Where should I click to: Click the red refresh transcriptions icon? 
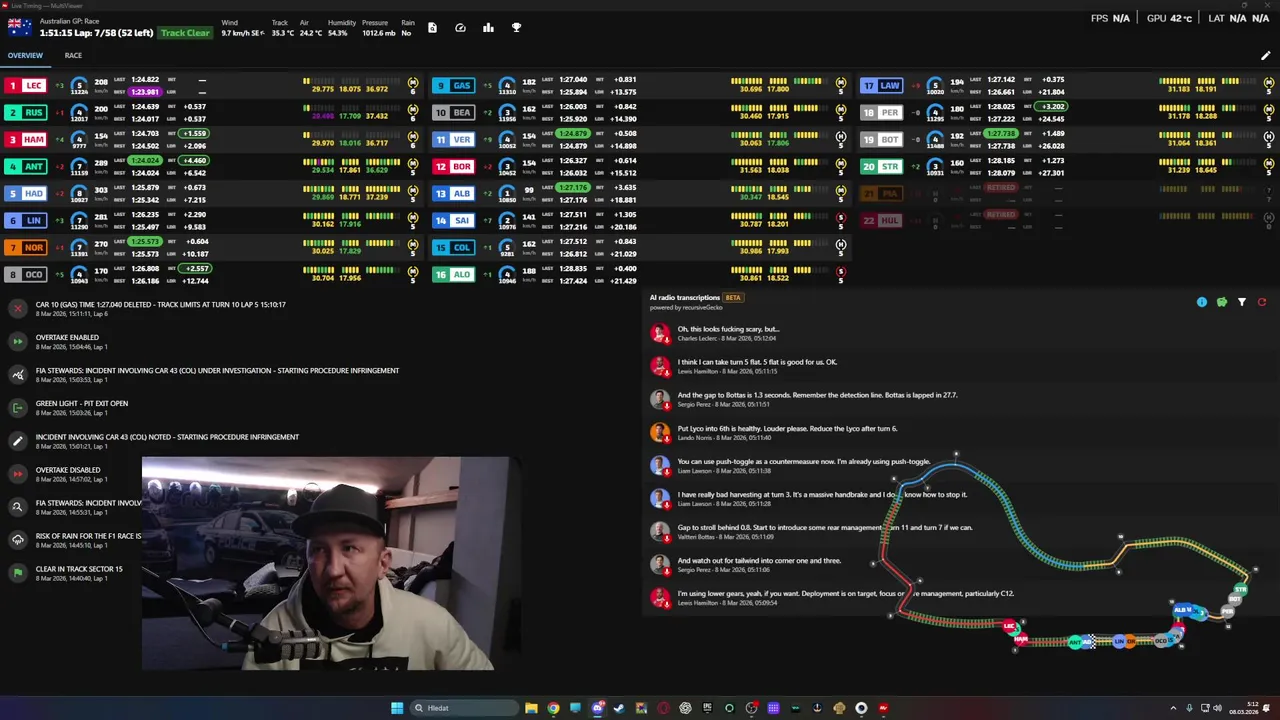click(x=1262, y=302)
